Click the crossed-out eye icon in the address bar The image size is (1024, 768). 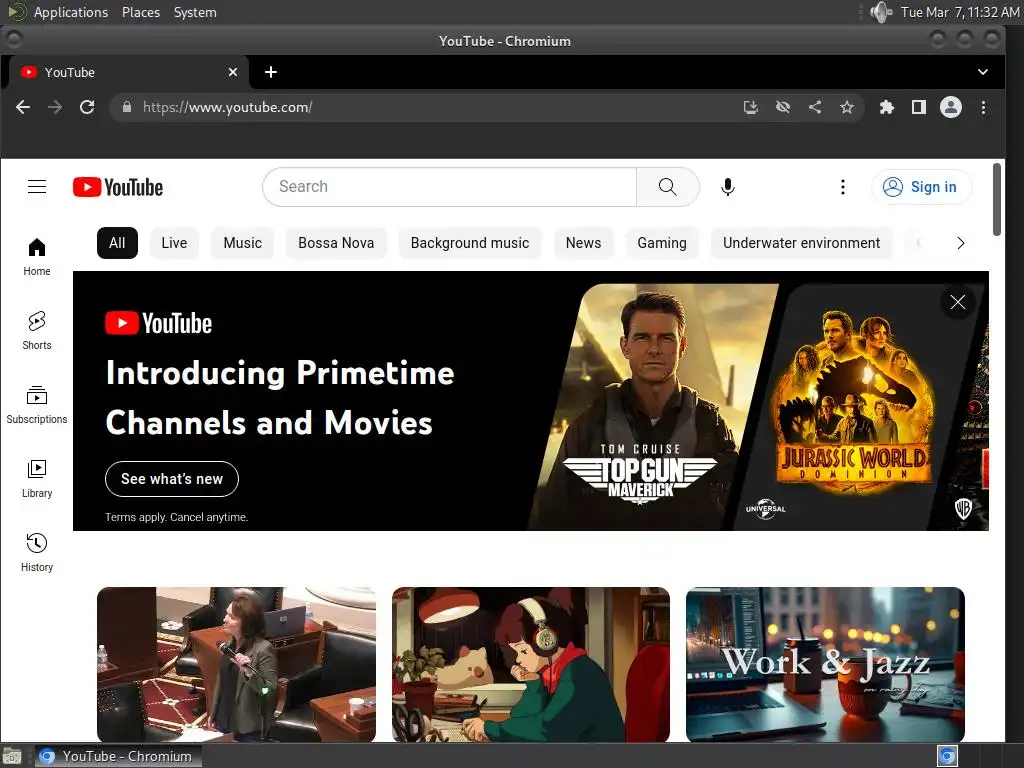[x=783, y=107]
